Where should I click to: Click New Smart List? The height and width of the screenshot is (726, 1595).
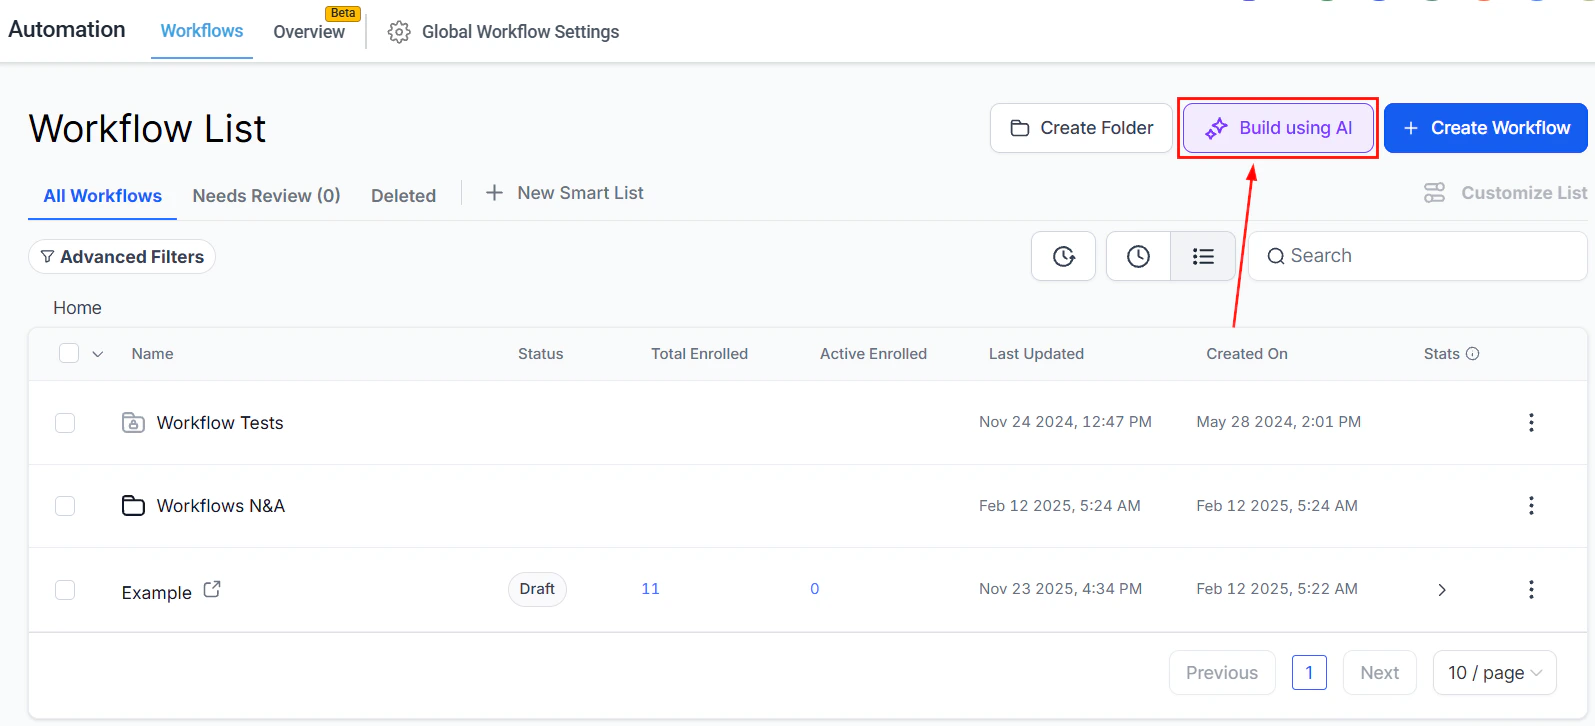point(565,193)
